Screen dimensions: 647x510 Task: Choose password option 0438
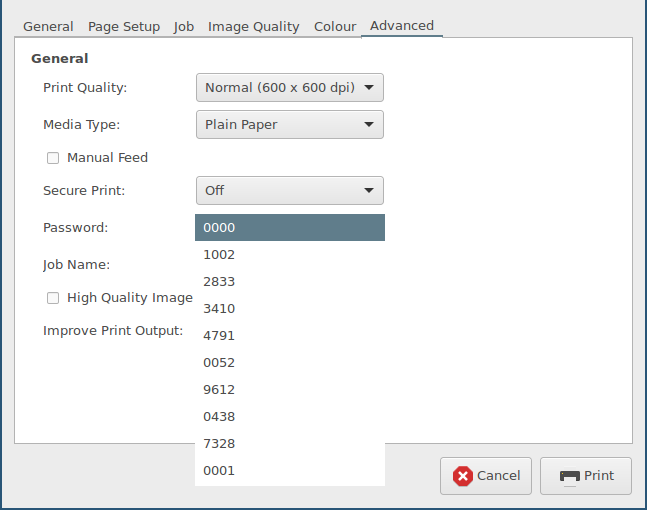[x=290, y=417]
